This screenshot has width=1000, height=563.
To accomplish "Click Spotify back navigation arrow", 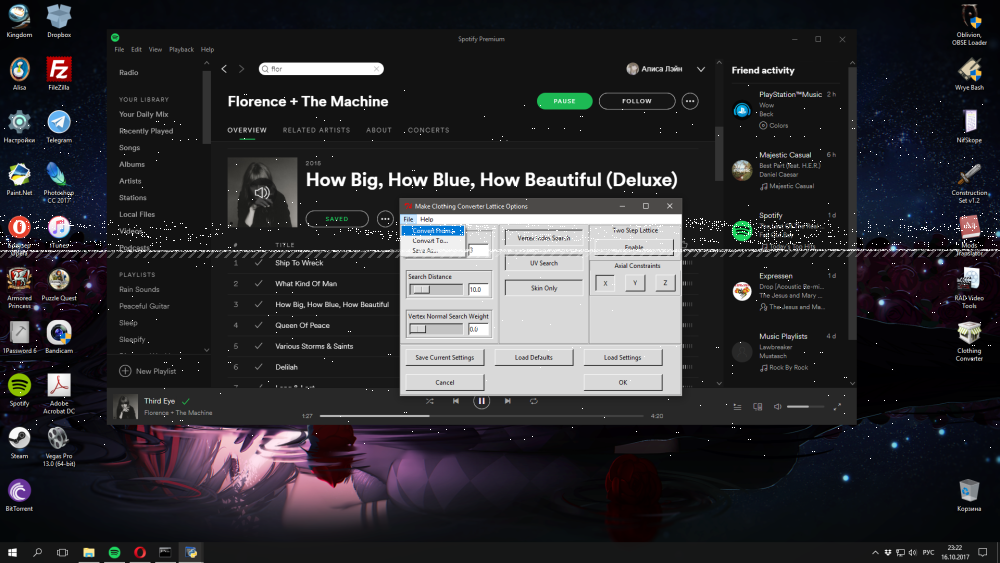I will (224, 69).
